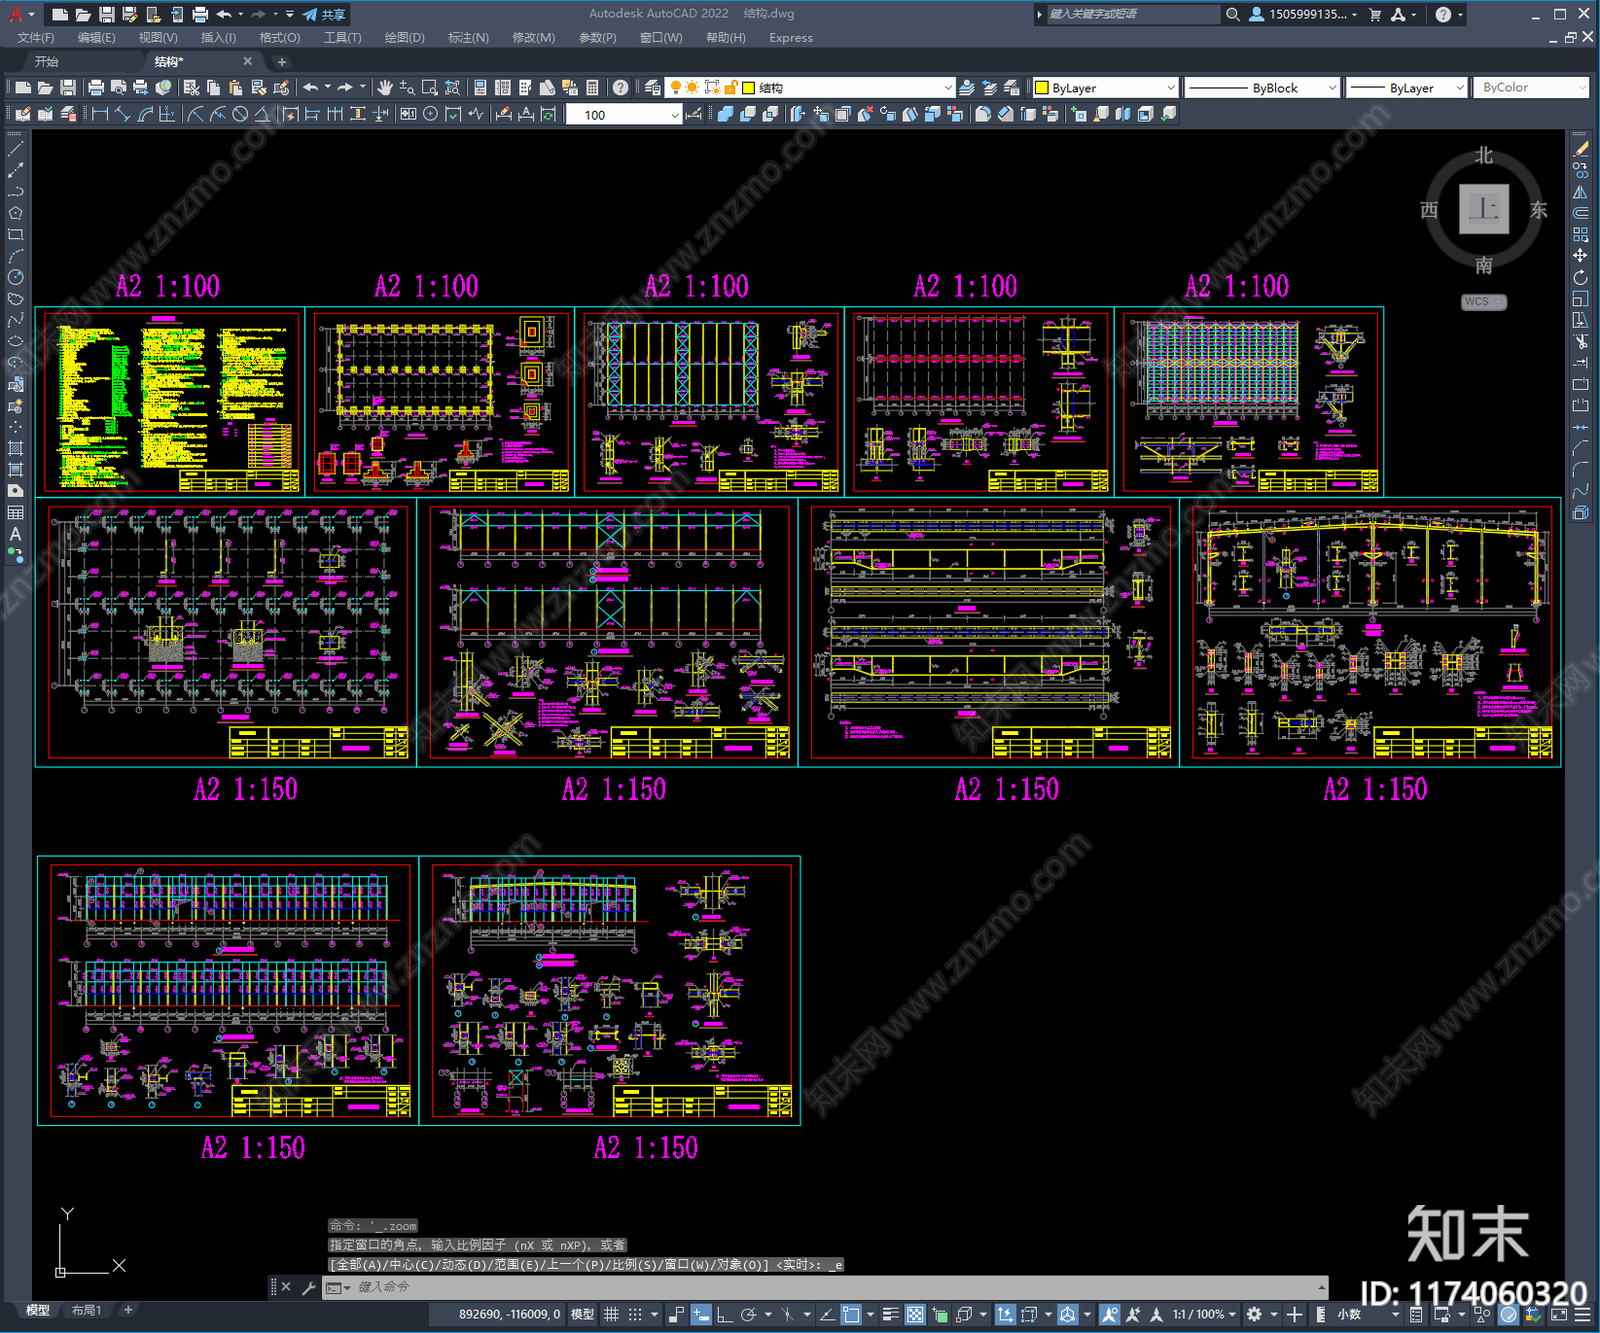Select the Rectangle draw tool
Screen dimensions: 1600x1333
[x=15, y=235]
